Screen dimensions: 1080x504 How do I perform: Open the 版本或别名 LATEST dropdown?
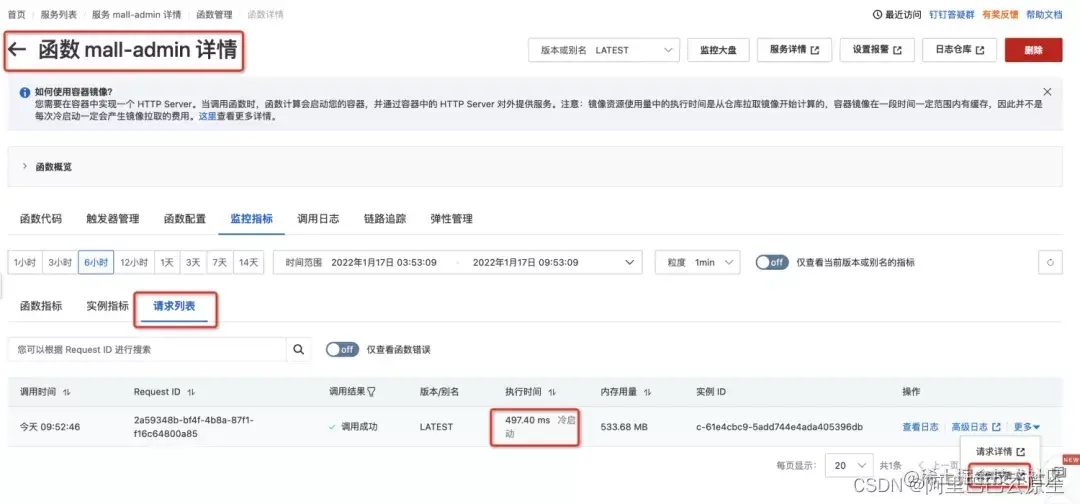(x=604, y=50)
